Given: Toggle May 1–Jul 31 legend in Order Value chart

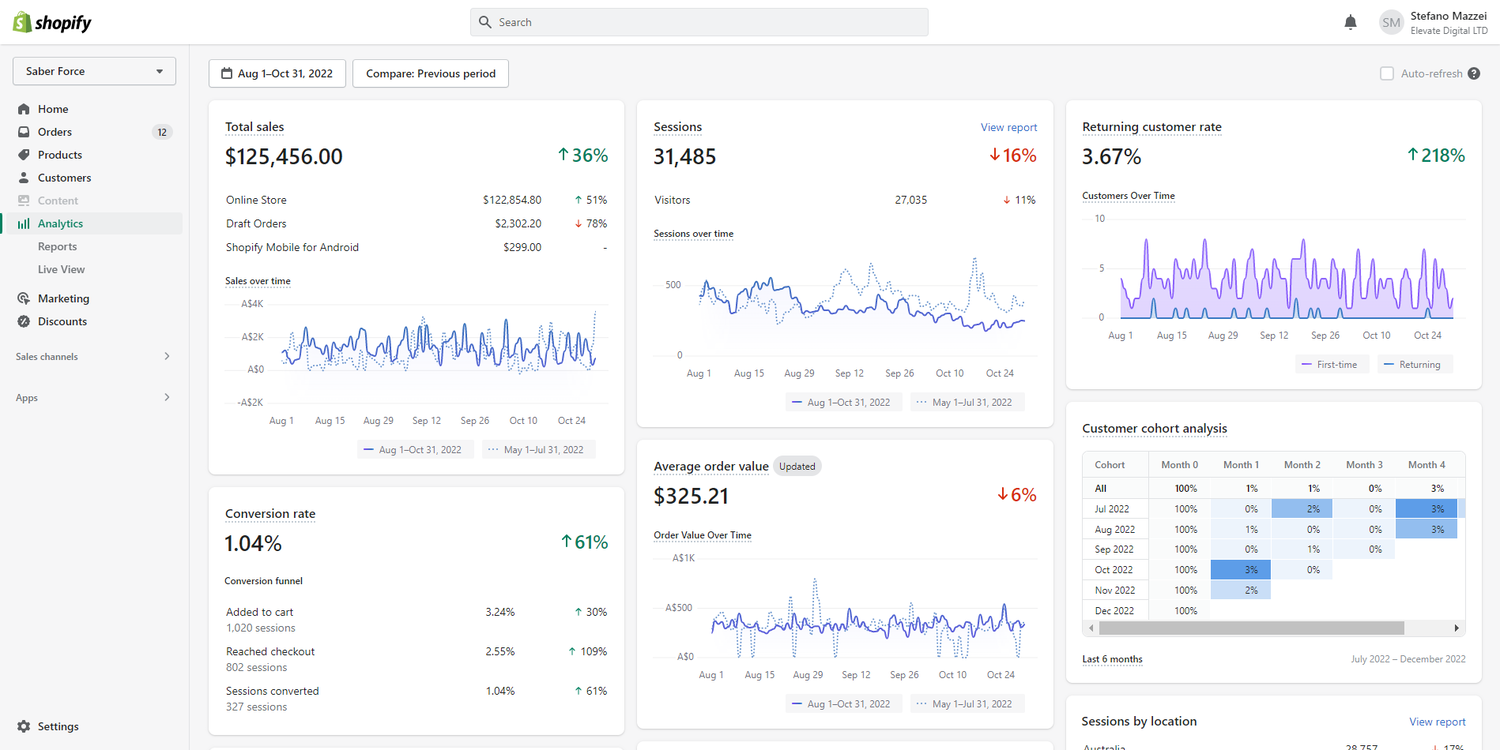Looking at the screenshot, I should (967, 704).
